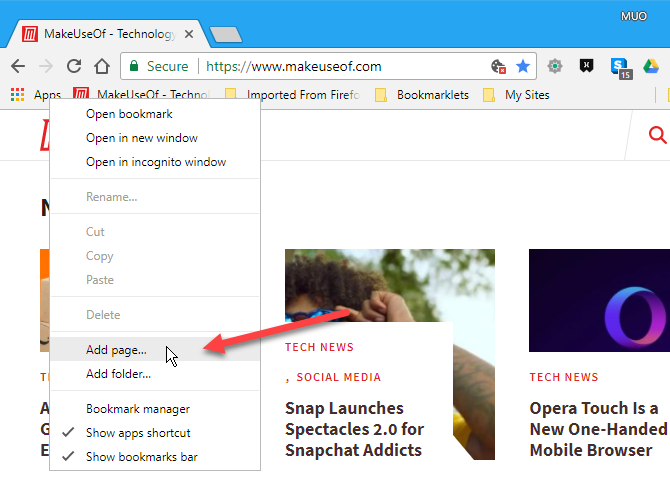Select Add folder... menu entry
Image resolution: width=670 pixels, height=493 pixels.
pyautogui.click(x=118, y=374)
